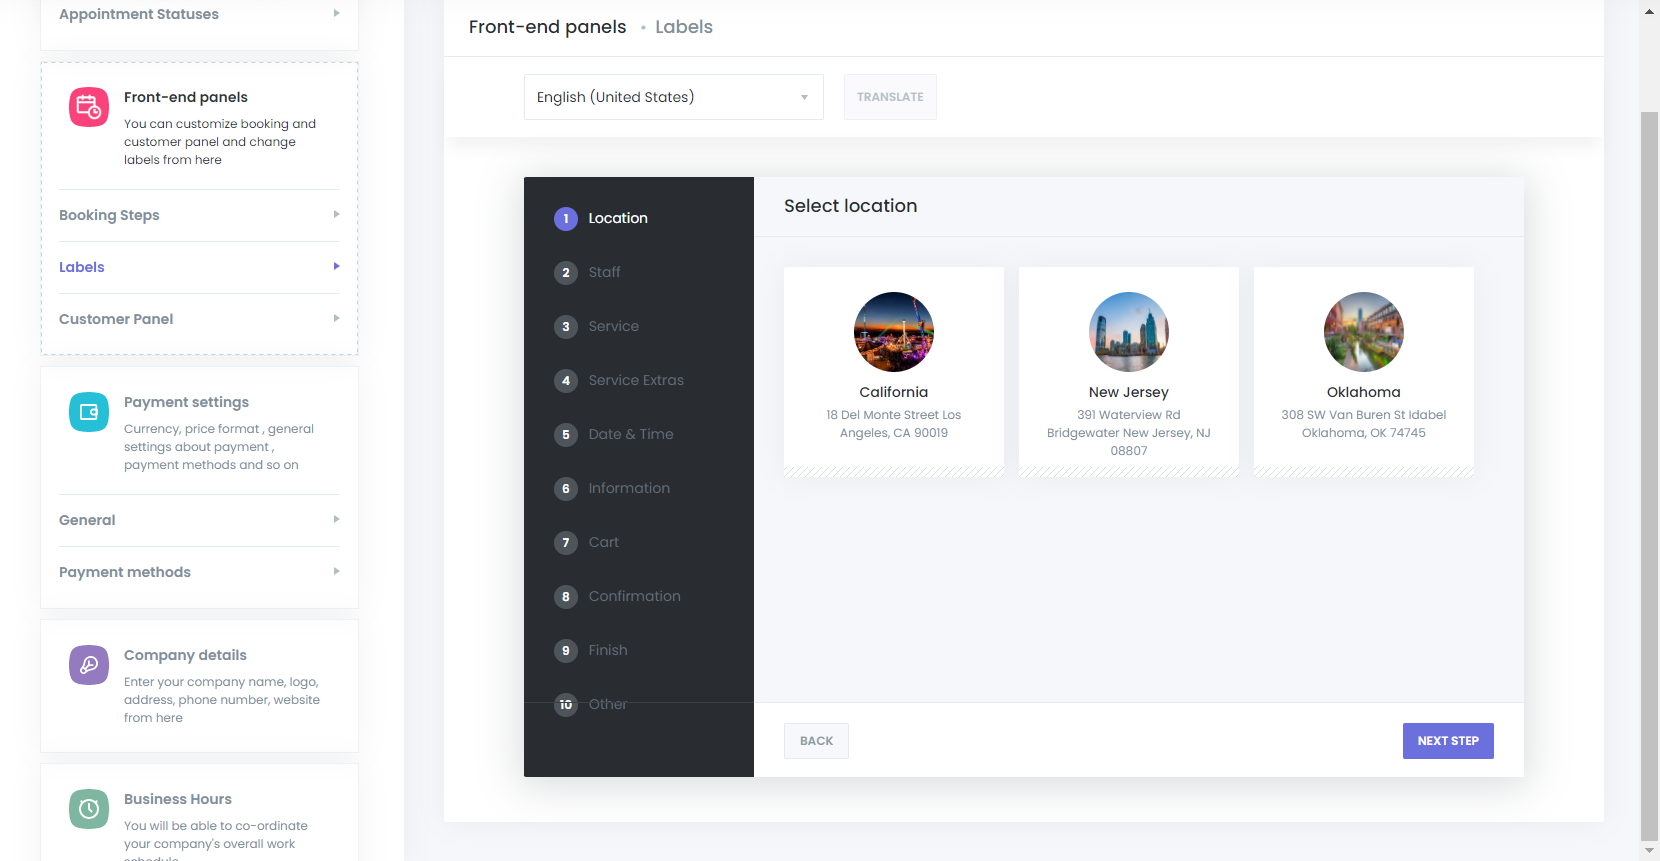Select the California location thumbnail
Image resolution: width=1660 pixels, height=861 pixels.
click(x=893, y=332)
